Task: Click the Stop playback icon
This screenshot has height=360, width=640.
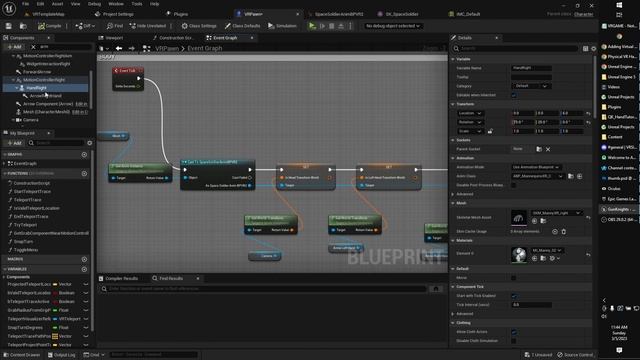Action: (331, 26)
